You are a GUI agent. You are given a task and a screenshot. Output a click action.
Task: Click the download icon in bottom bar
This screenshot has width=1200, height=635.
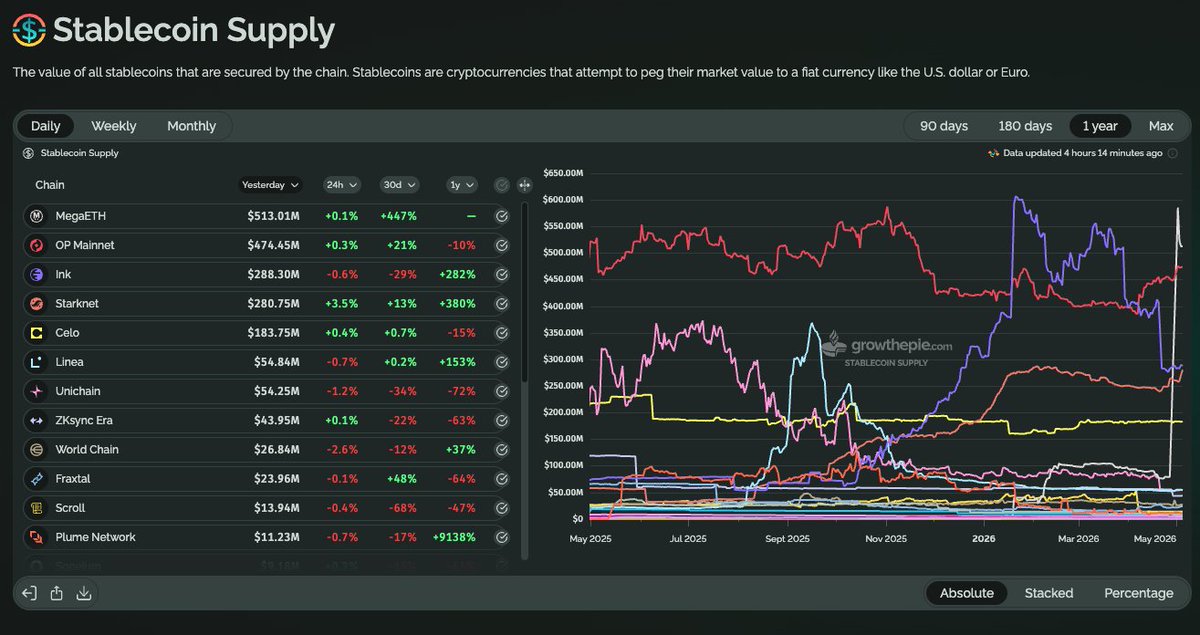click(84, 593)
